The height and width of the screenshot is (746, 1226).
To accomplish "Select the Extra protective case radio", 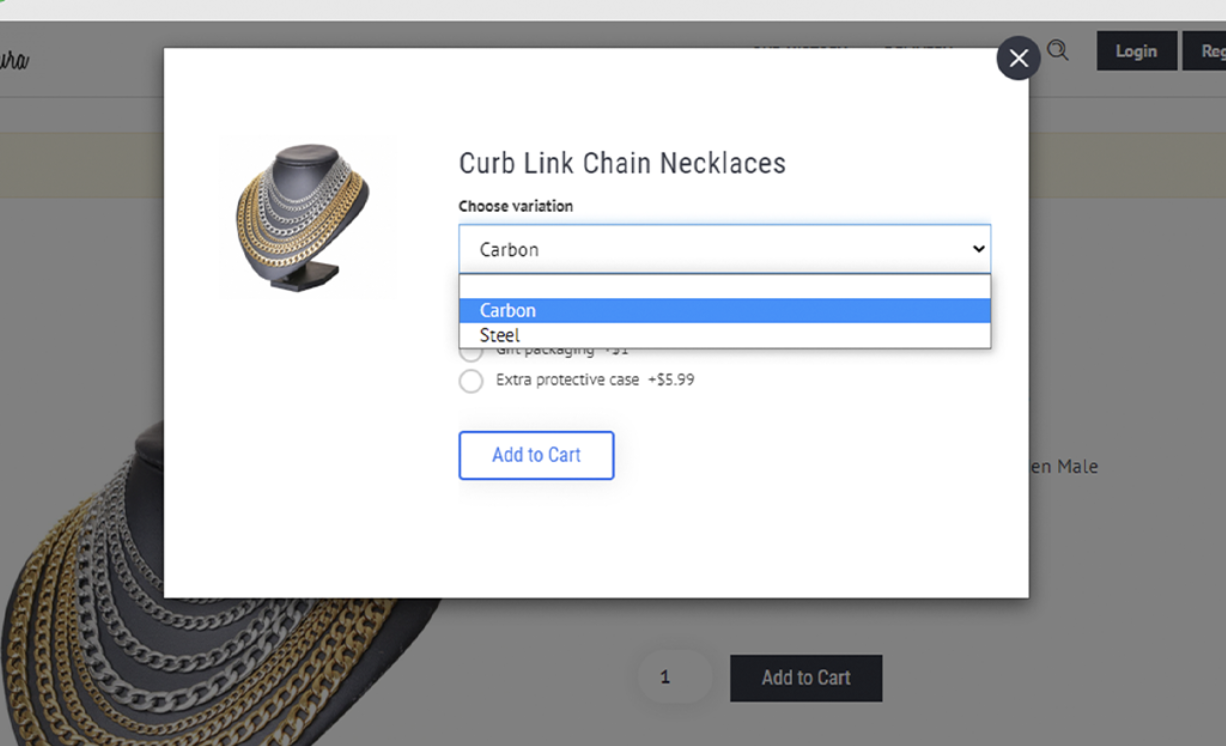I will [x=470, y=381].
